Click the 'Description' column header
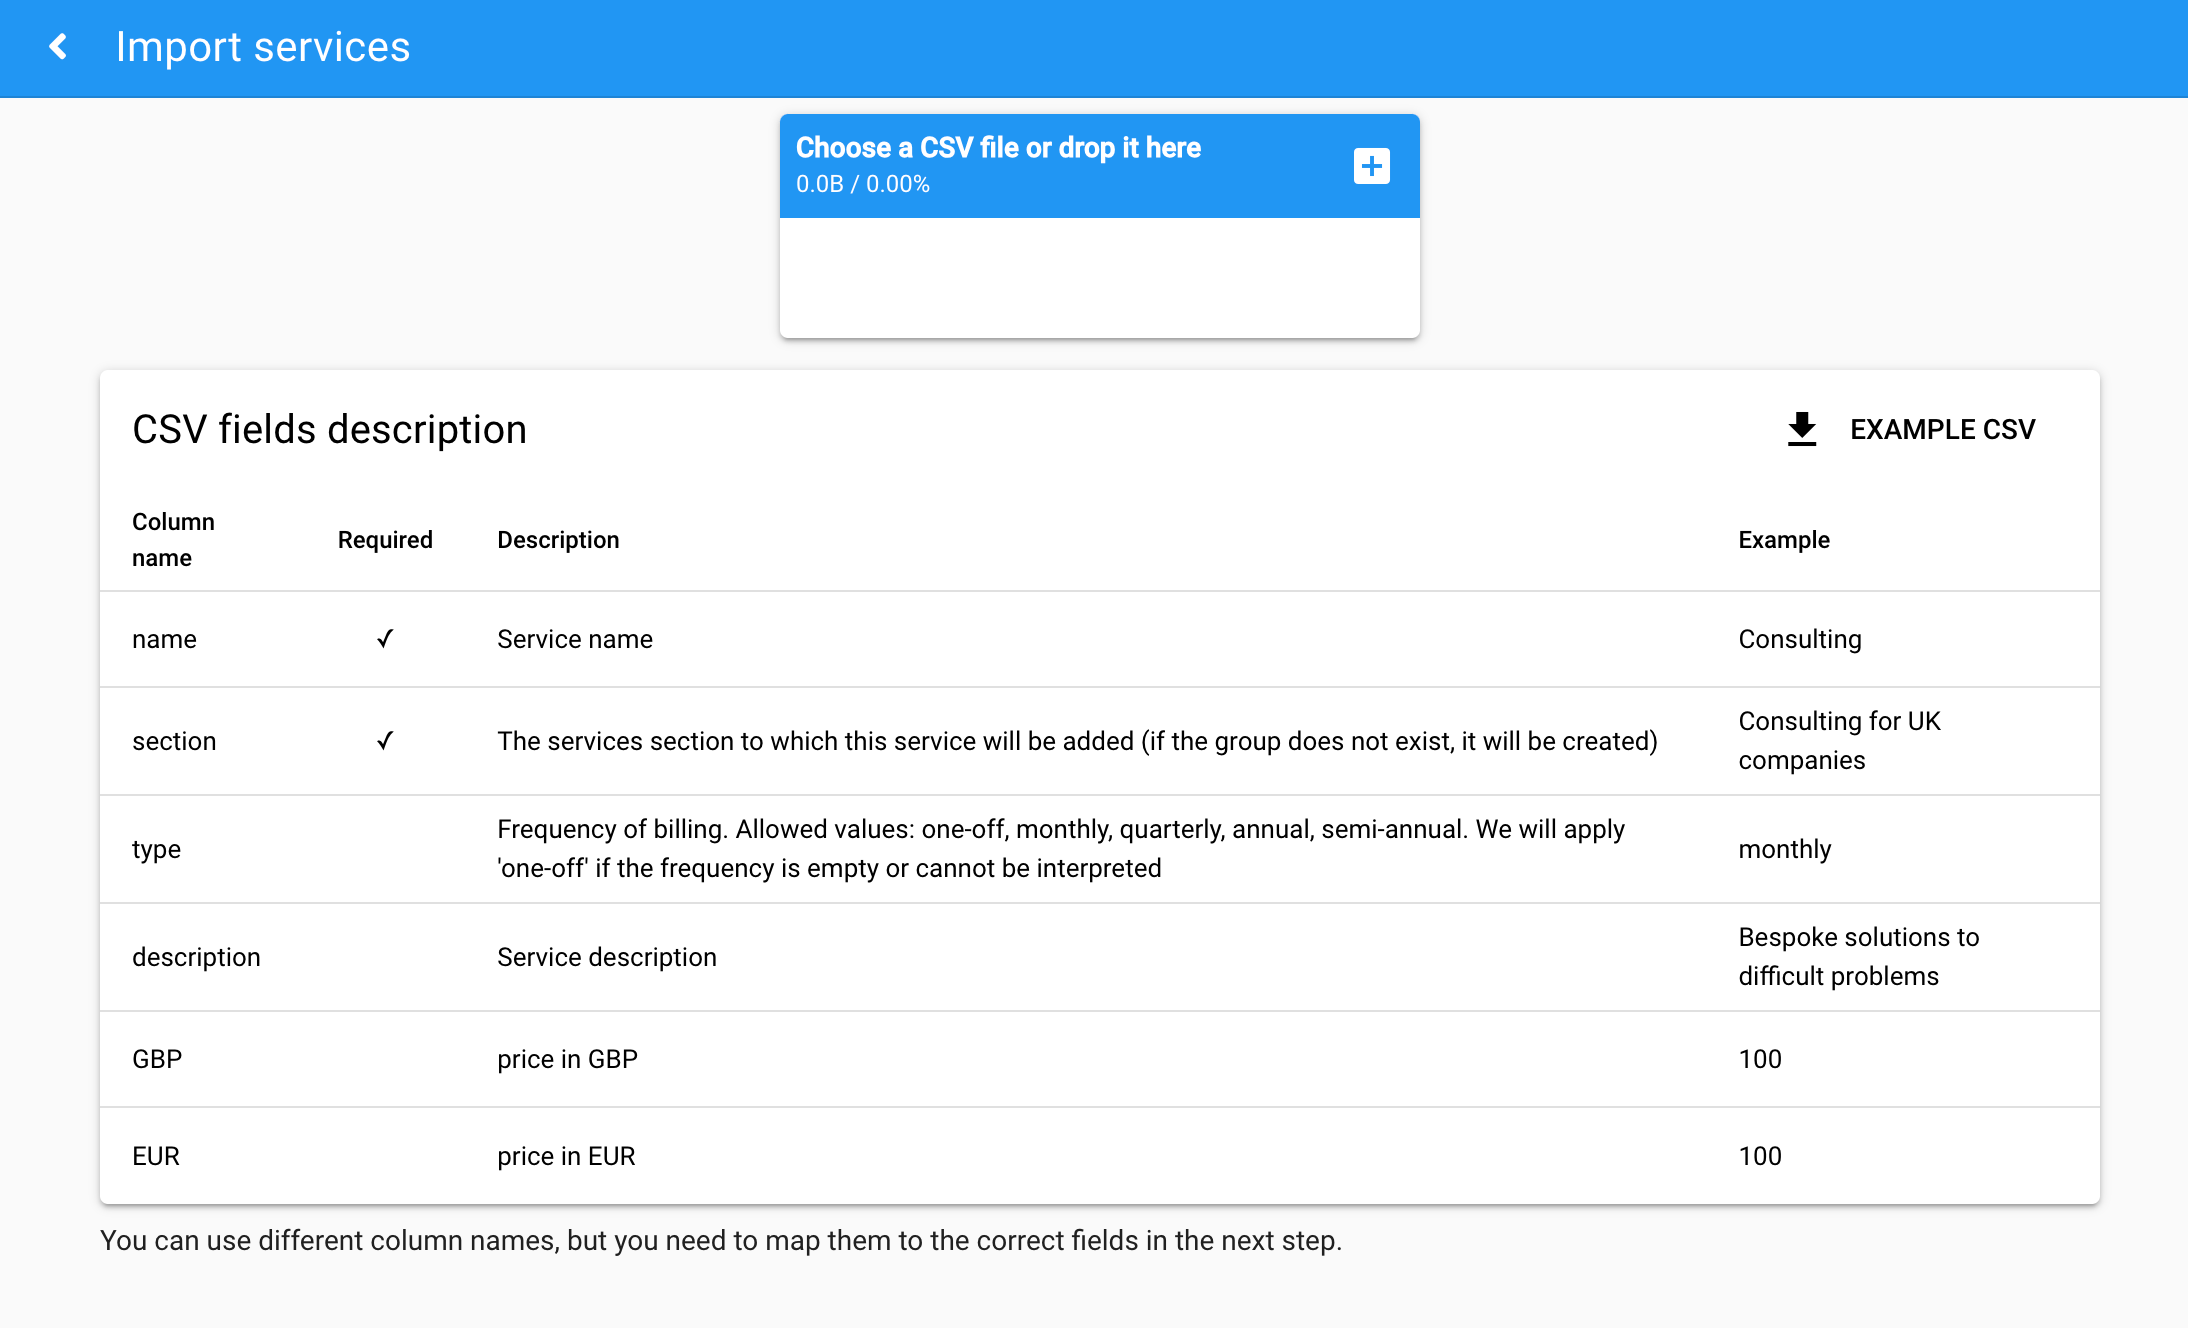This screenshot has width=2188, height=1328. [558, 540]
